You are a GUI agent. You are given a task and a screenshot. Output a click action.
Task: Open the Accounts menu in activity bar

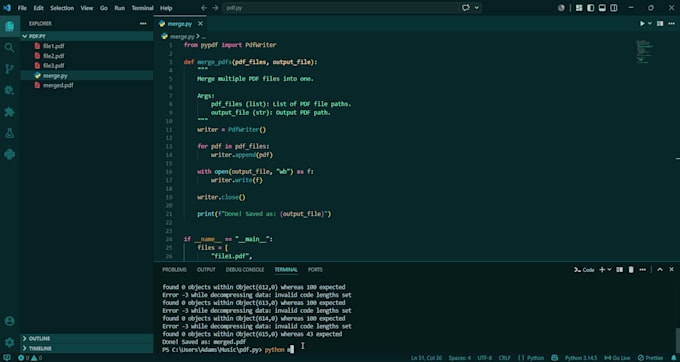pyautogui.click(x=10, y=321)
